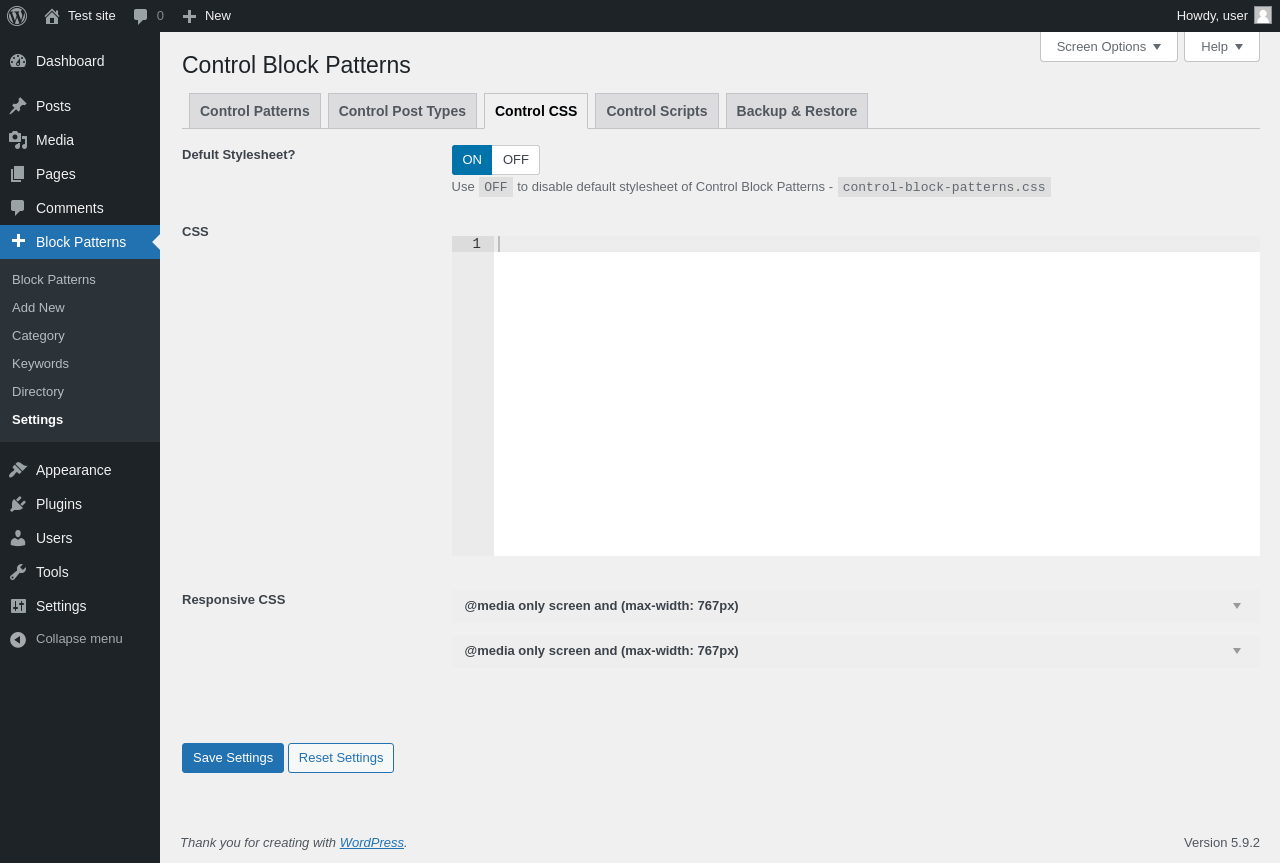
Task: Open the Screen Options dropdown
Action: point(1108,47)
